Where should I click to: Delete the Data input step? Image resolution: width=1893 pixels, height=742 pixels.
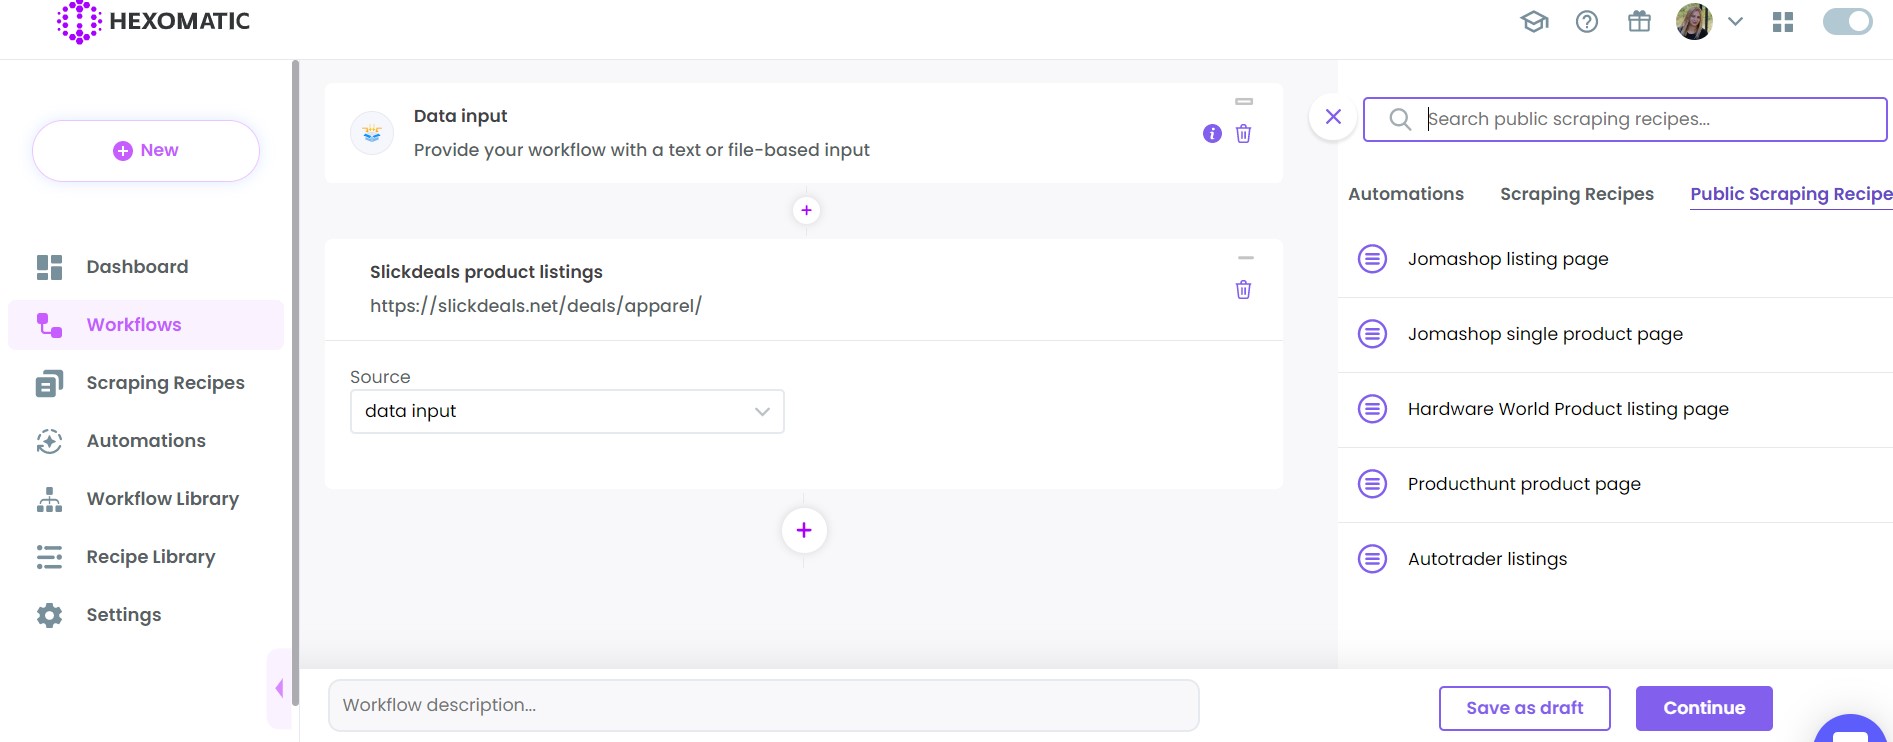(x=1243, y=134)
